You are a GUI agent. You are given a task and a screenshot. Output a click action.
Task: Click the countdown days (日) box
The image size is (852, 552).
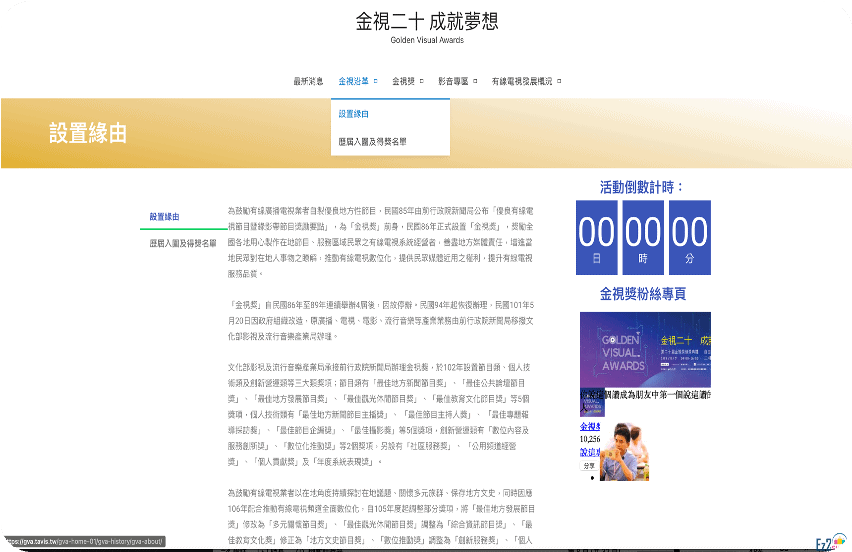click(596, 237)
